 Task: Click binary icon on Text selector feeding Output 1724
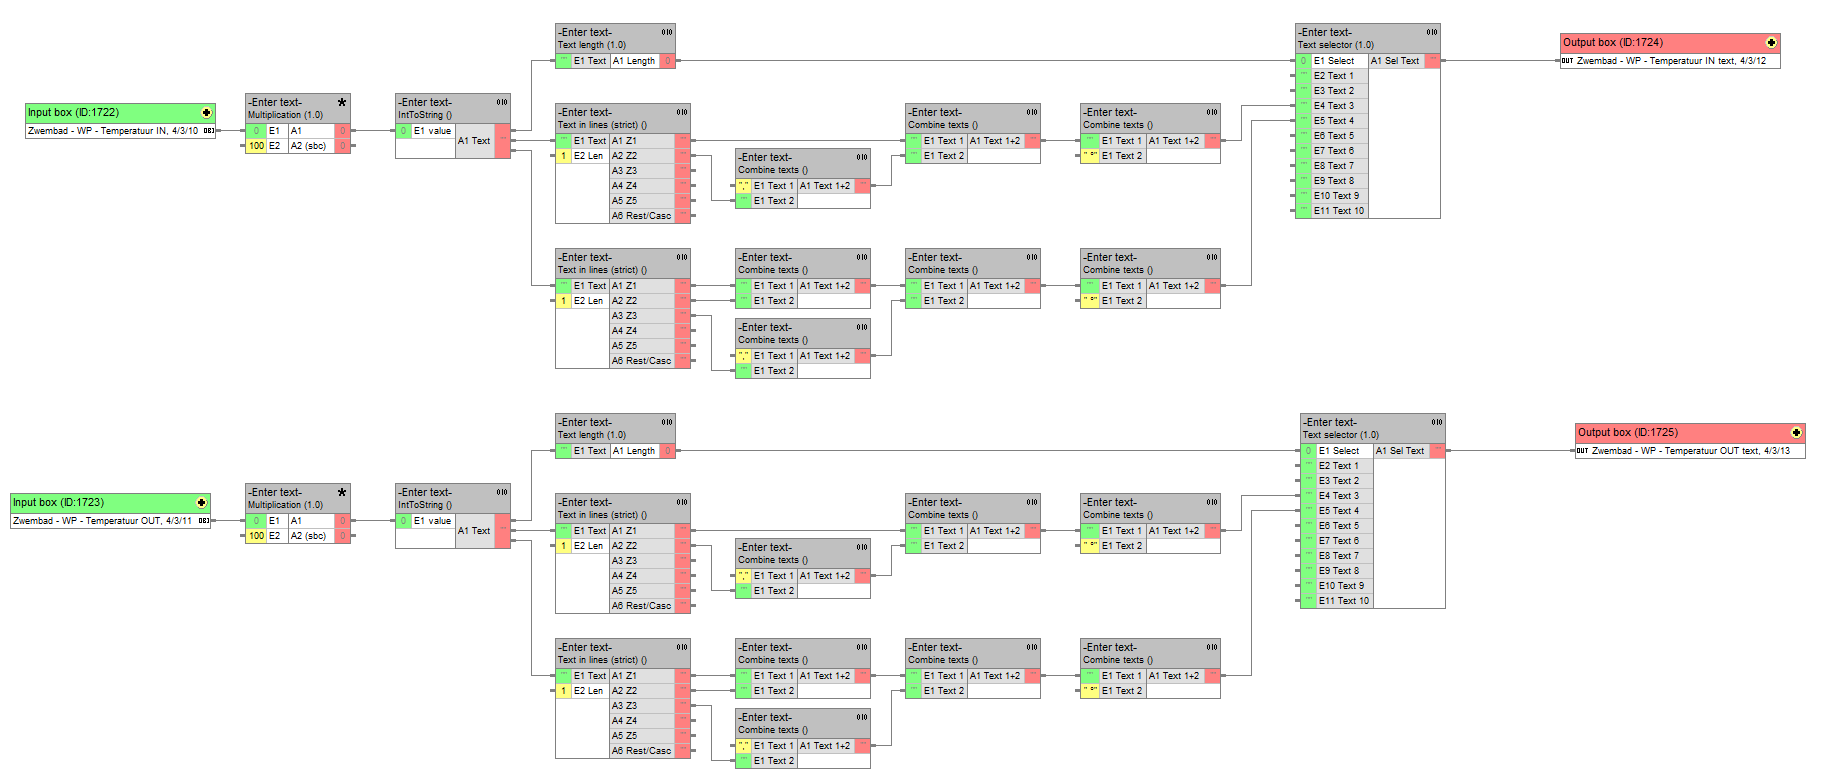[1431, 32]
